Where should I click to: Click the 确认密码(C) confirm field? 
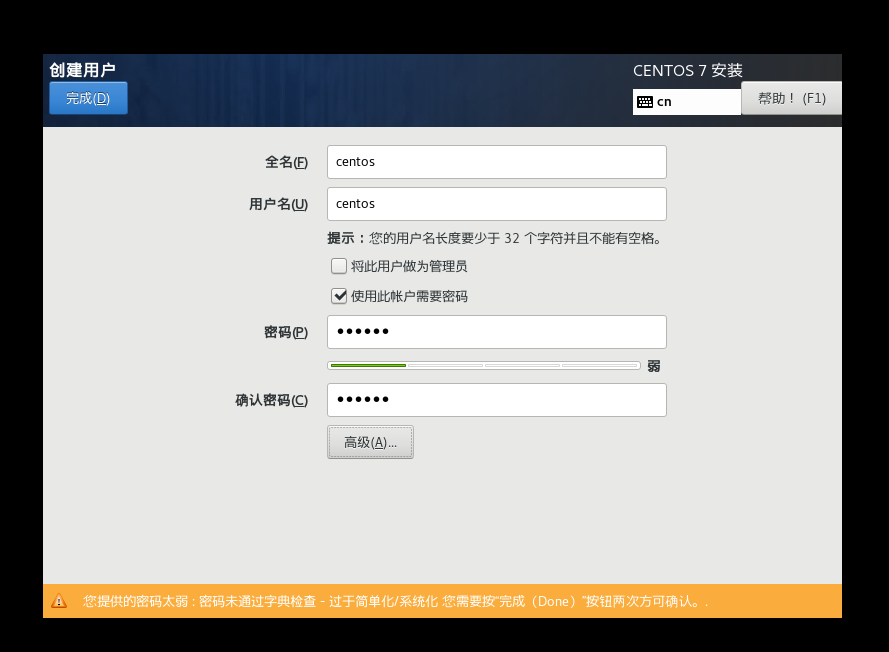(x=497, y=400)
